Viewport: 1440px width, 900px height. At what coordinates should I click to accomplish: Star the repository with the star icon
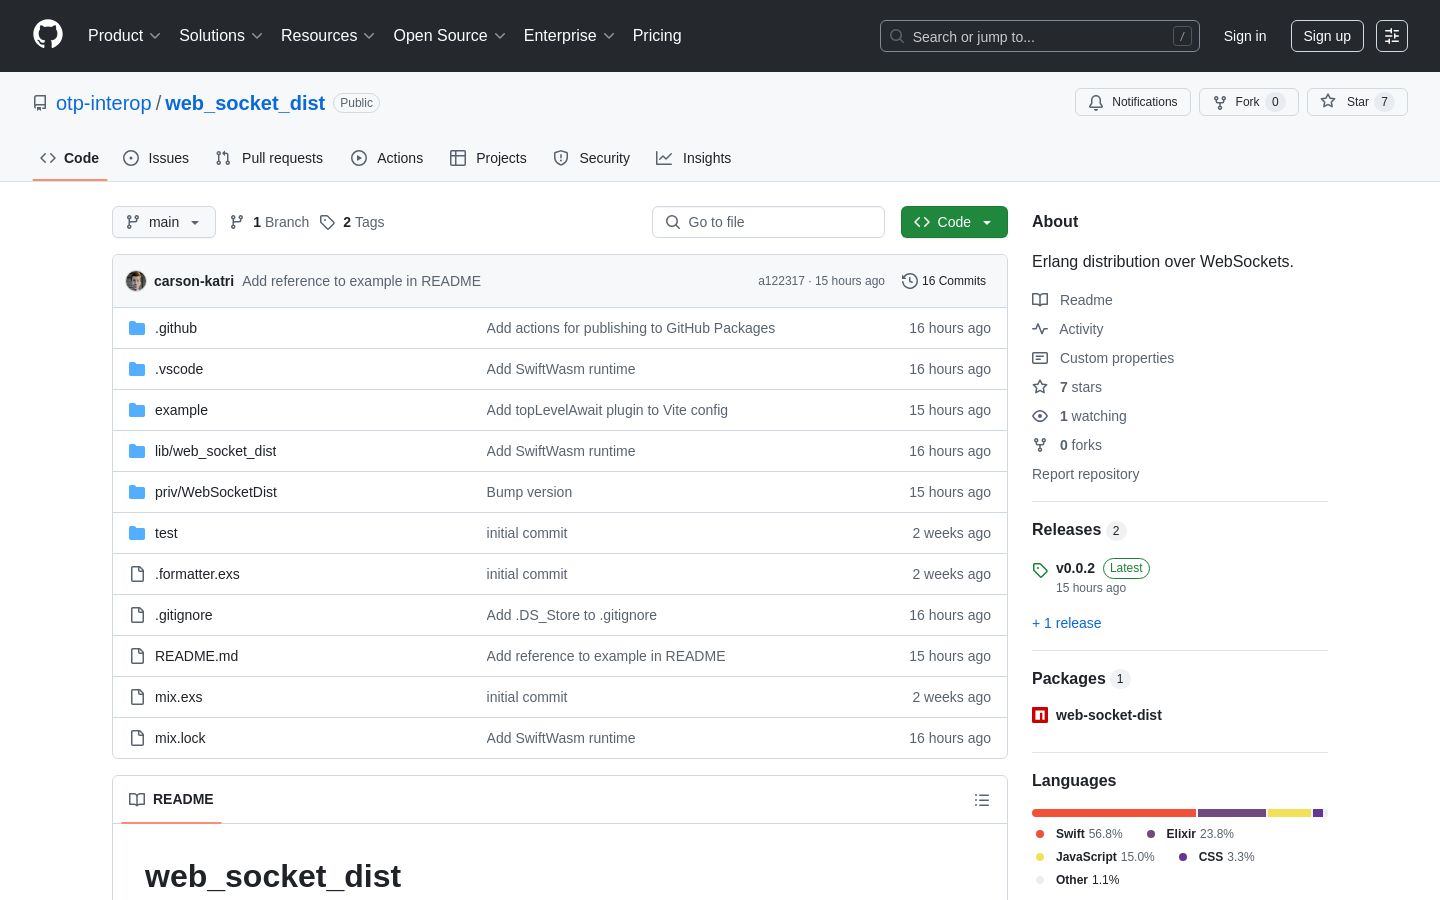pos(1328,101)
